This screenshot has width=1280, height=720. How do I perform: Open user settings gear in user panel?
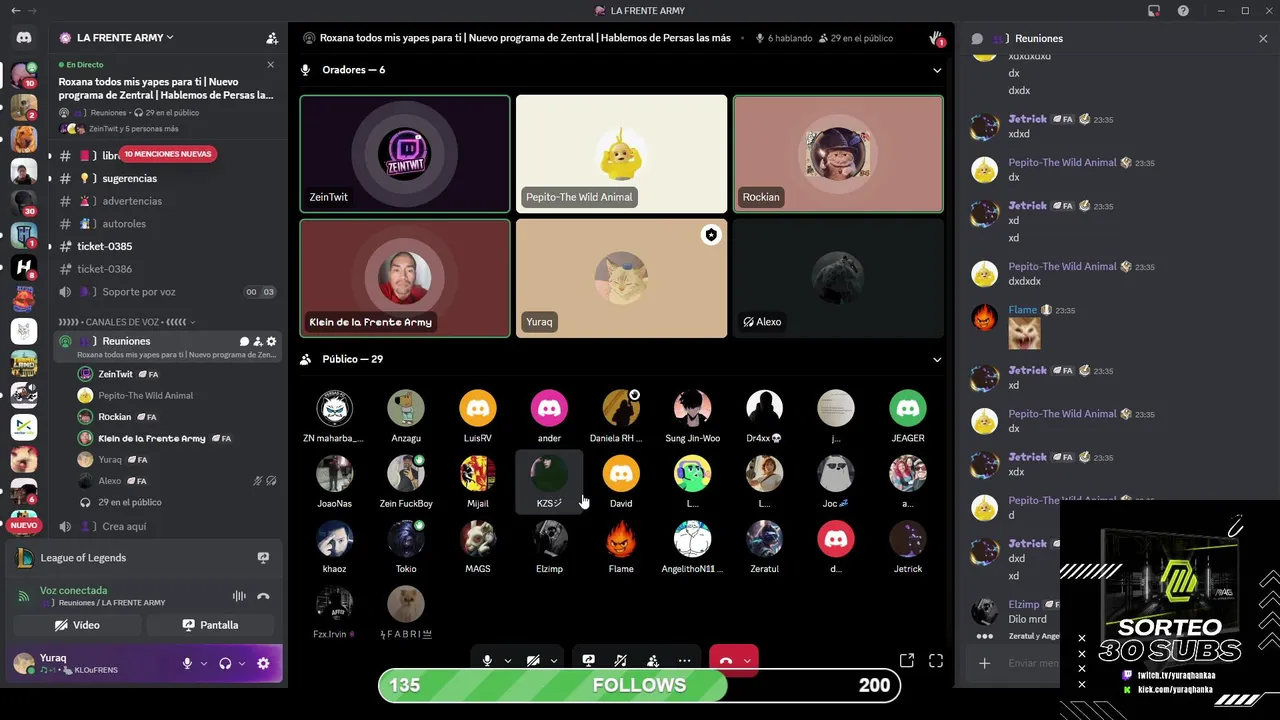[x=263, y=663]
